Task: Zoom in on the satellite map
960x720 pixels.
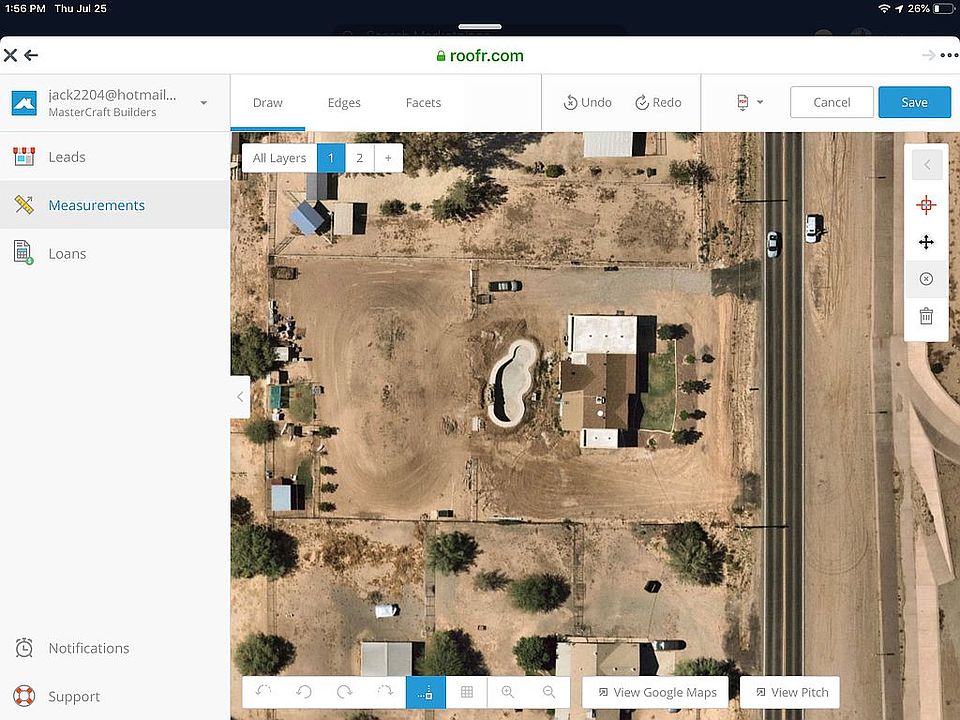Action: (x=508, y=692)
